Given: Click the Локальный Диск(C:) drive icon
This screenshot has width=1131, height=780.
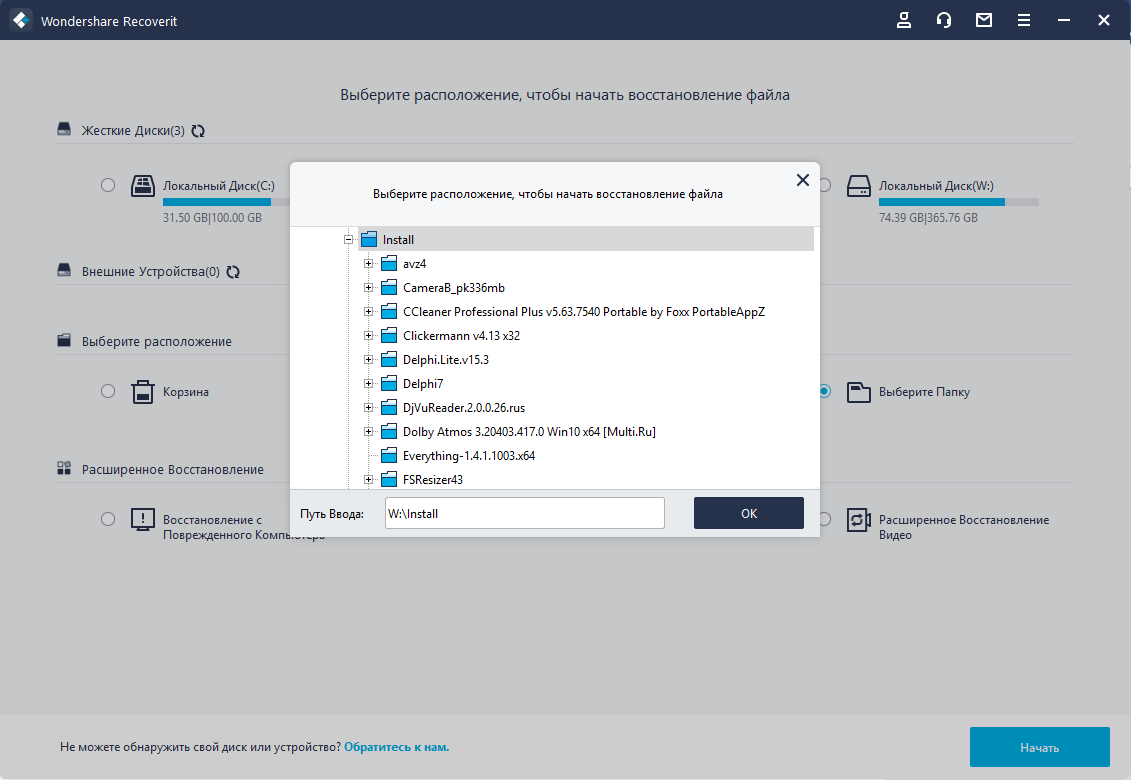Looking at the screenshot, I should click(x=142, y=185).
